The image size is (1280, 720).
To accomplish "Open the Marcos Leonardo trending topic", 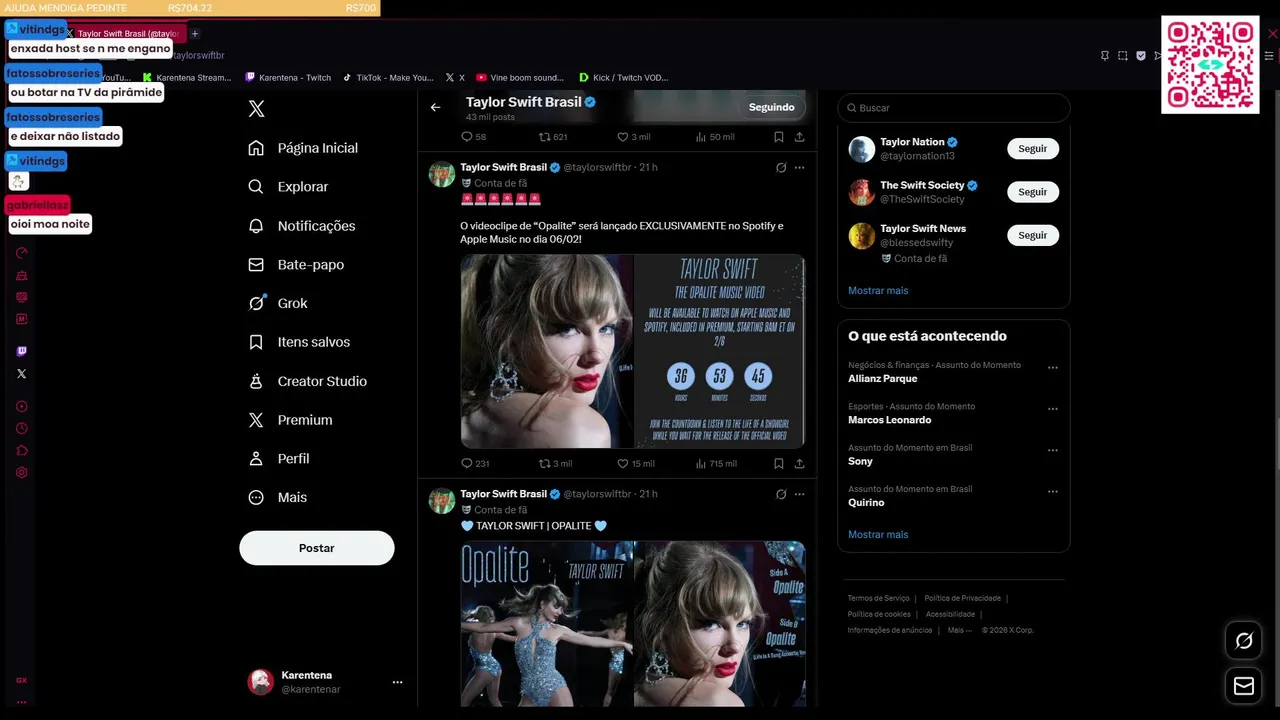I will tap(890, 420).
